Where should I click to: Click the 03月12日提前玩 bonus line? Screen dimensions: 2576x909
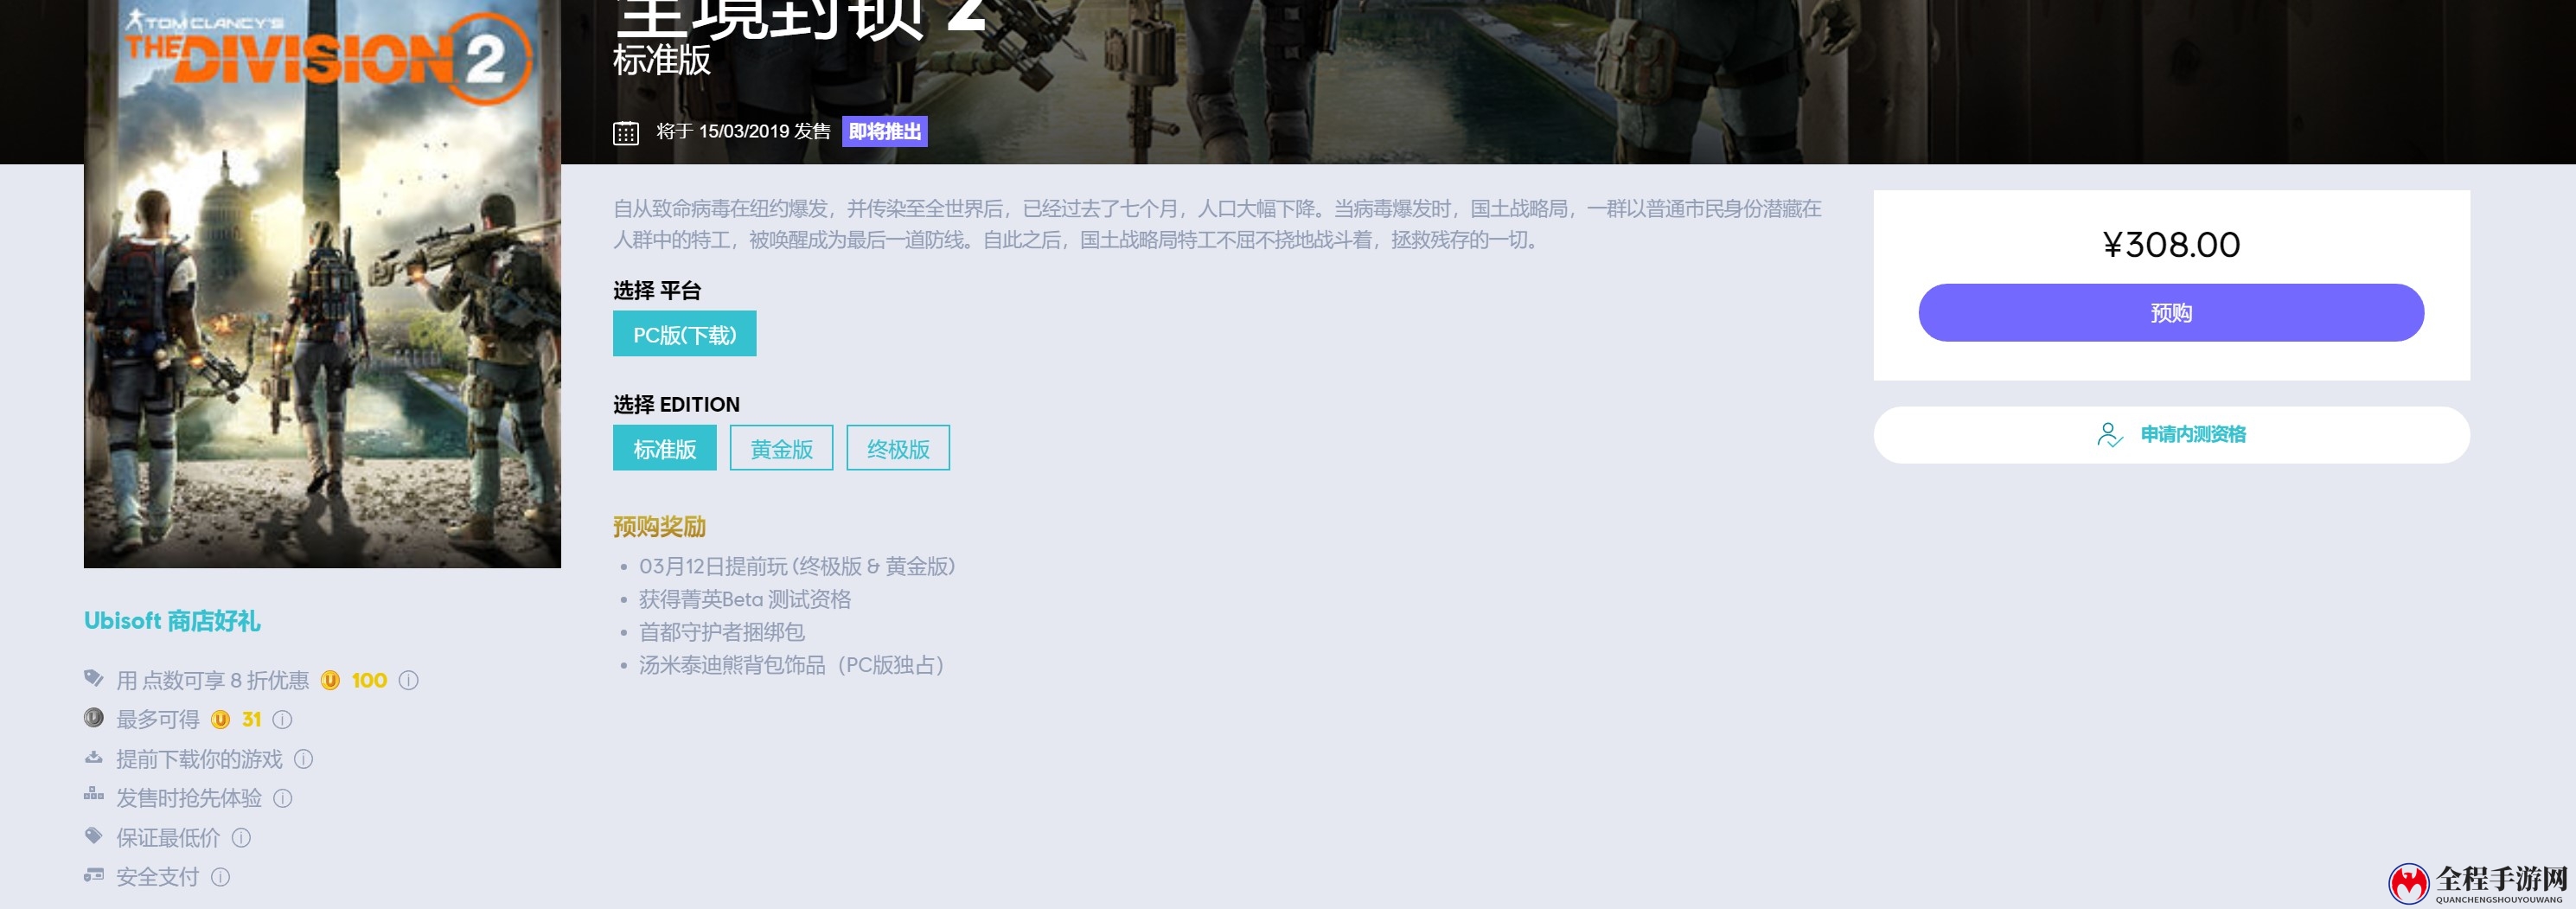click(797, 567)
